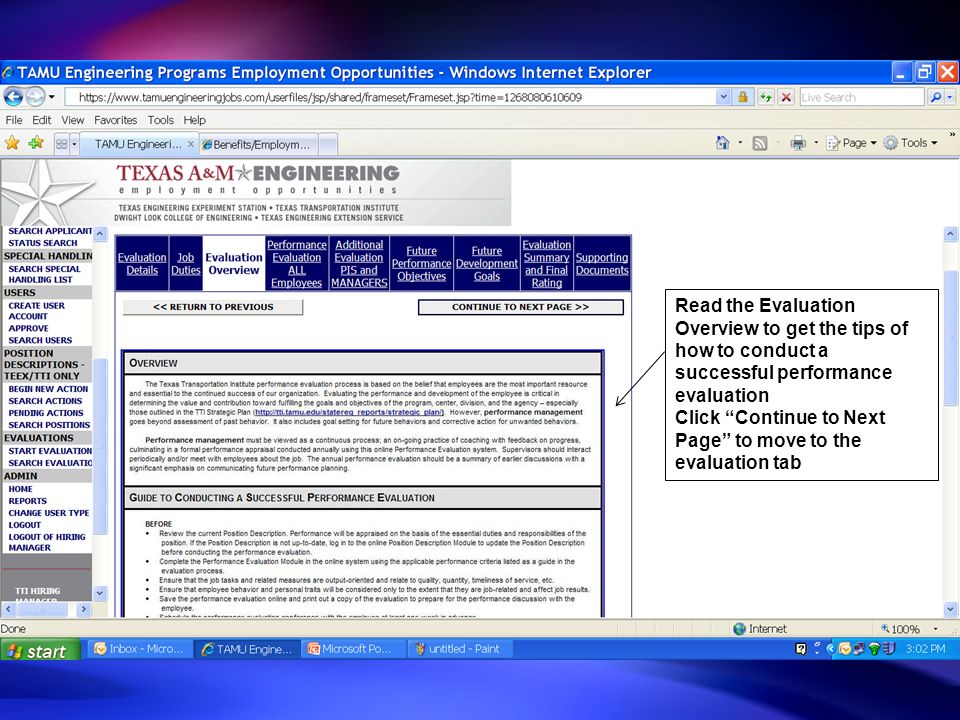Click LOGOUT OF HIRING MANAGER sidebar link
Screen dimensions: 960x720
click(47, 542)
